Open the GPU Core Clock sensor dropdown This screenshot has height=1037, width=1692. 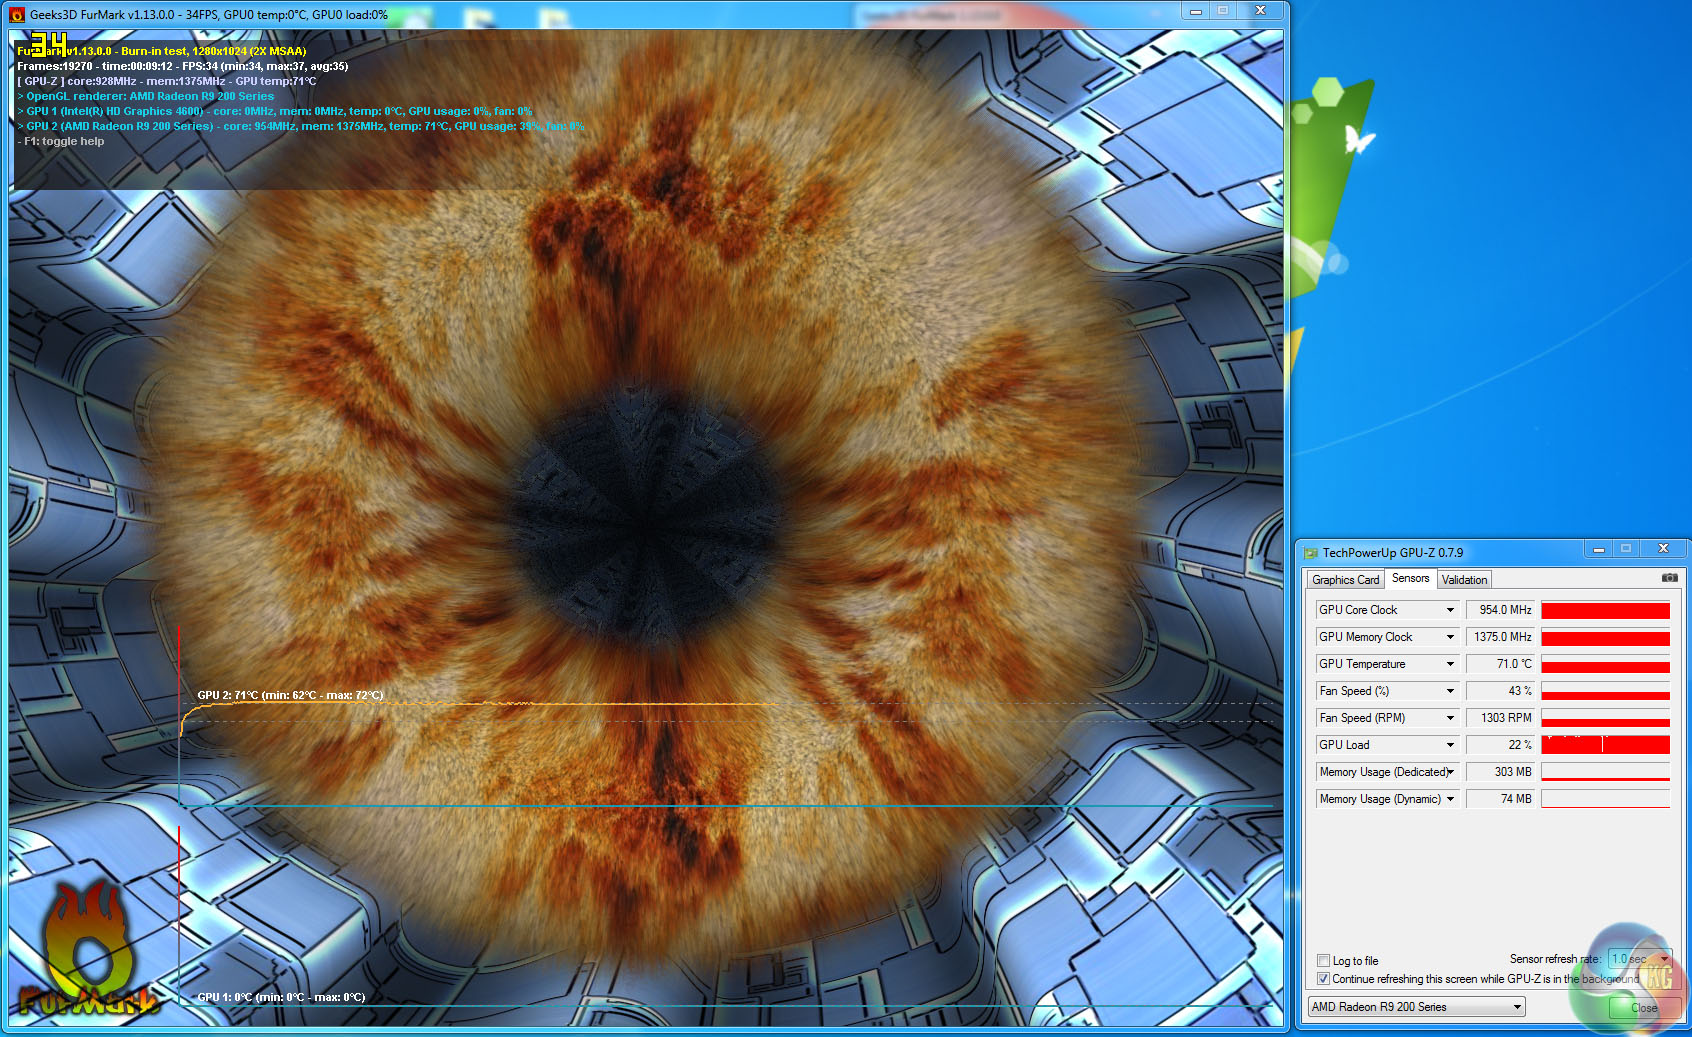1450,610
